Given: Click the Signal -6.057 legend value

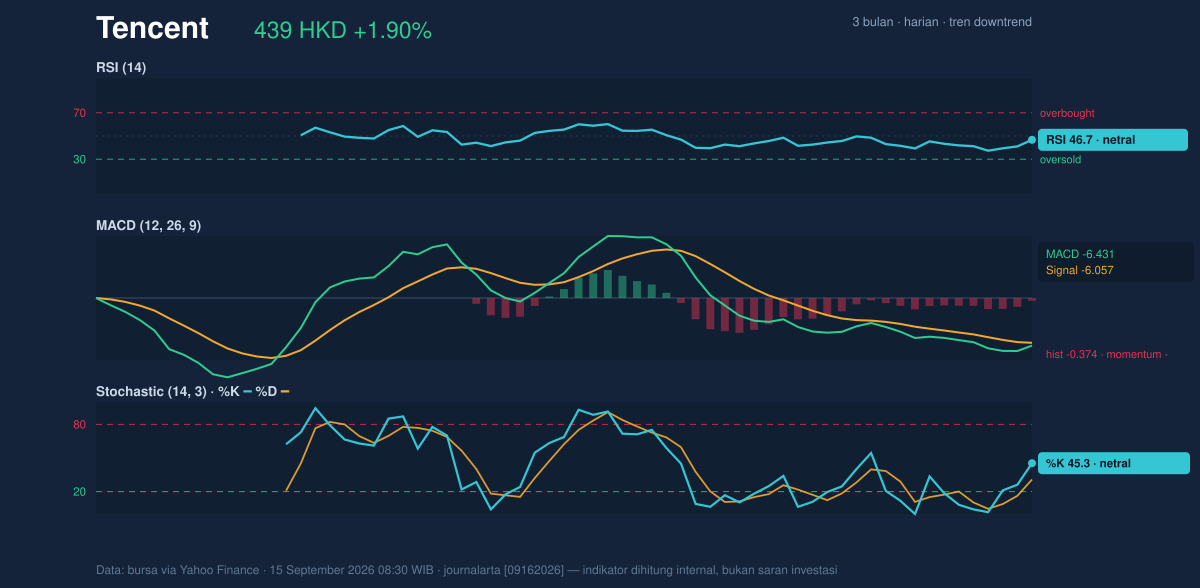Looking at the screenshot, I should pyautogui.click(x=1080, y=270).
